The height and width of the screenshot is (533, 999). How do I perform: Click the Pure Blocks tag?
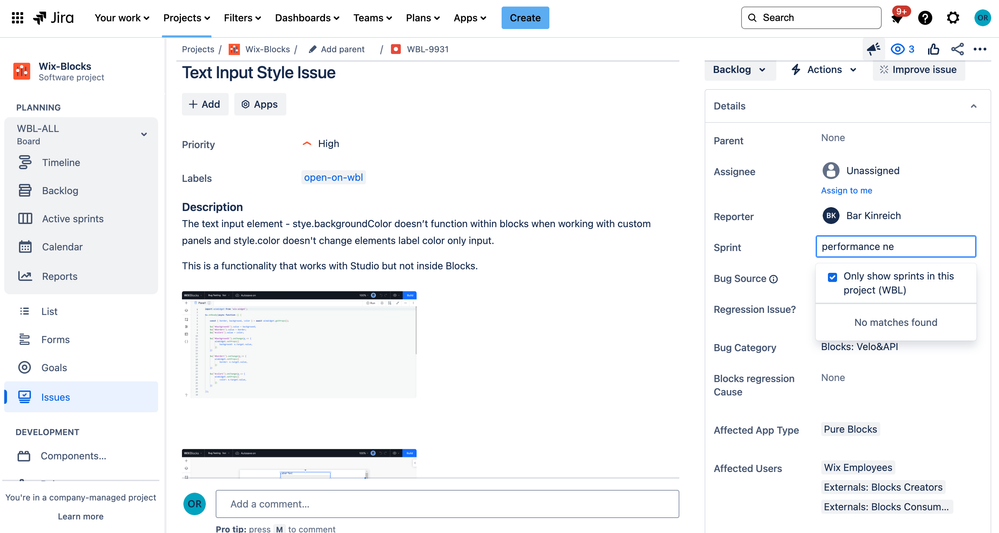coord(851,429)
